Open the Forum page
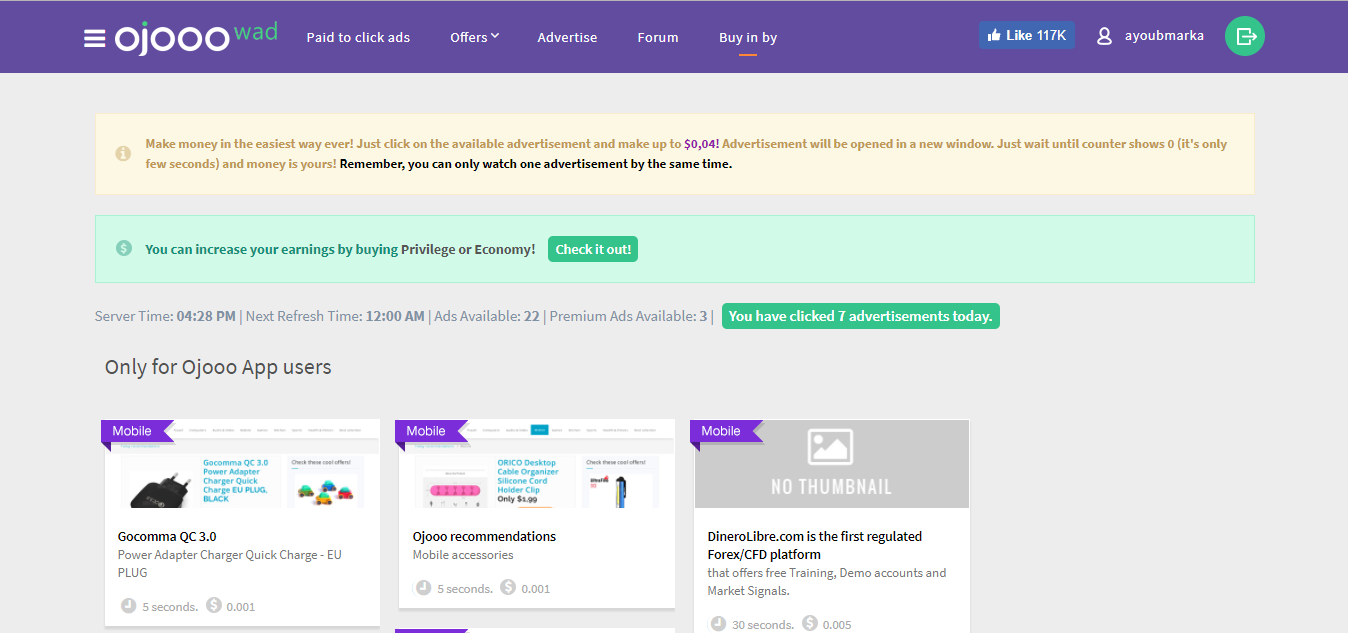The image size is (1348, 633). 658,37
